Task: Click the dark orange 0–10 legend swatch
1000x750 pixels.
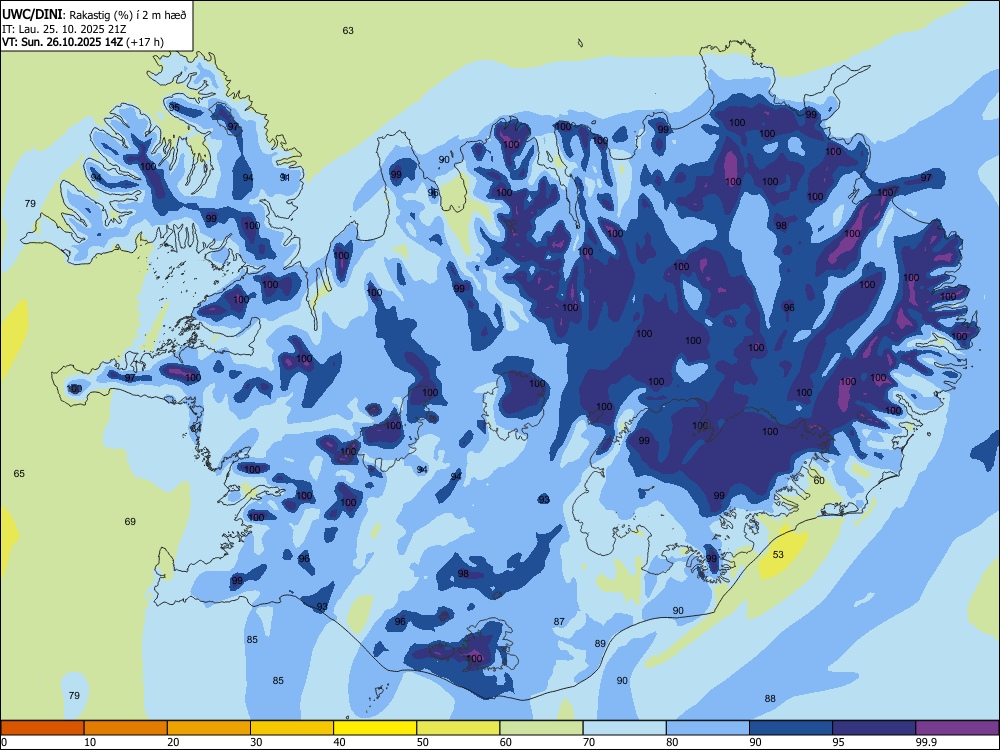Action: 42,728
